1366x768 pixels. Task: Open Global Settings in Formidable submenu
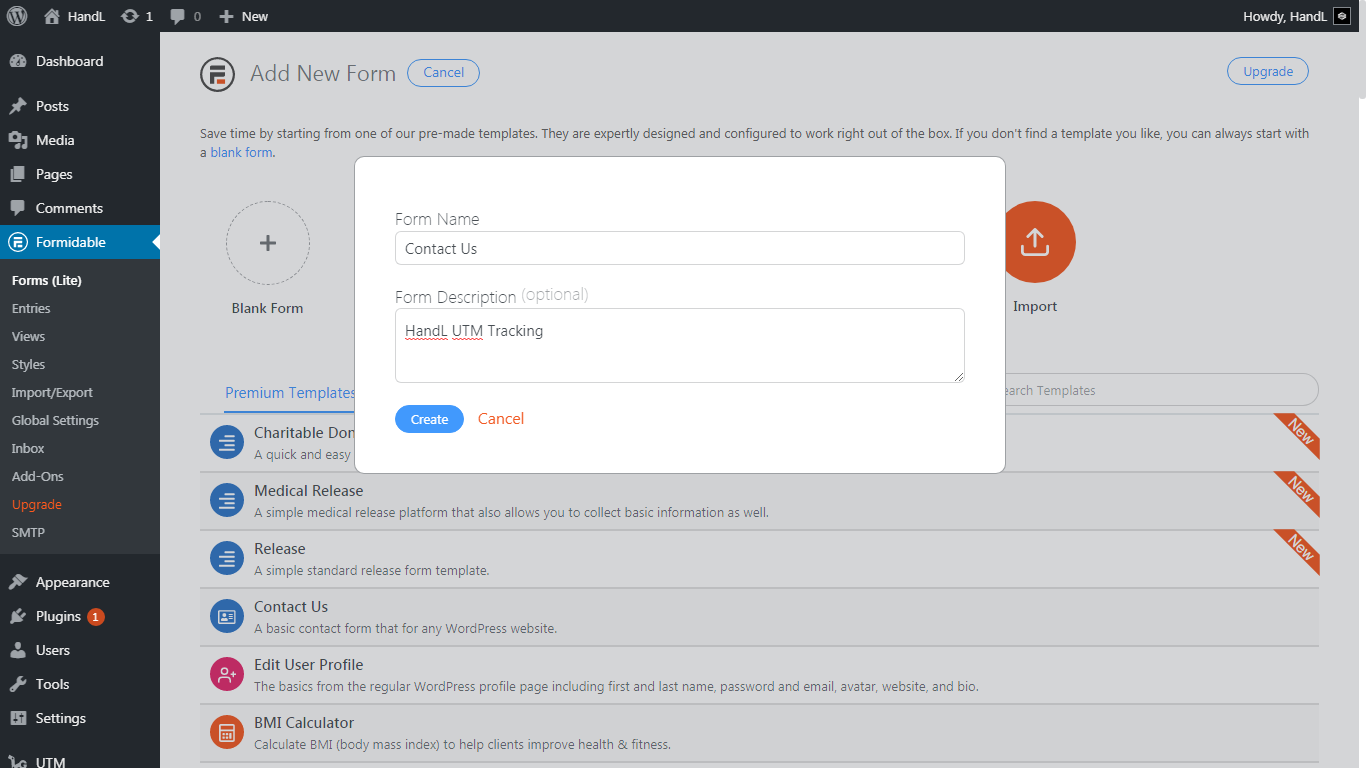click(55, 421)
